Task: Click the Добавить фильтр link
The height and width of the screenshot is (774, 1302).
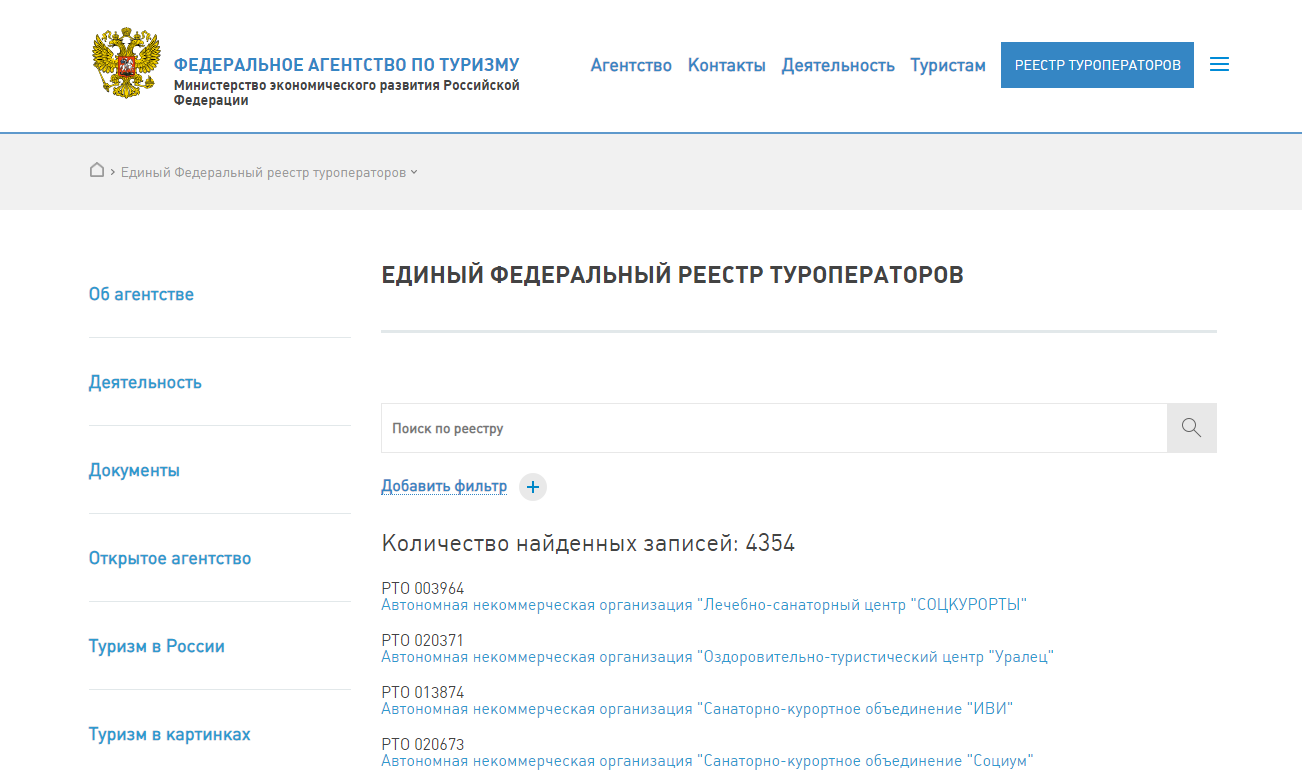Action: tap(444, 486)
